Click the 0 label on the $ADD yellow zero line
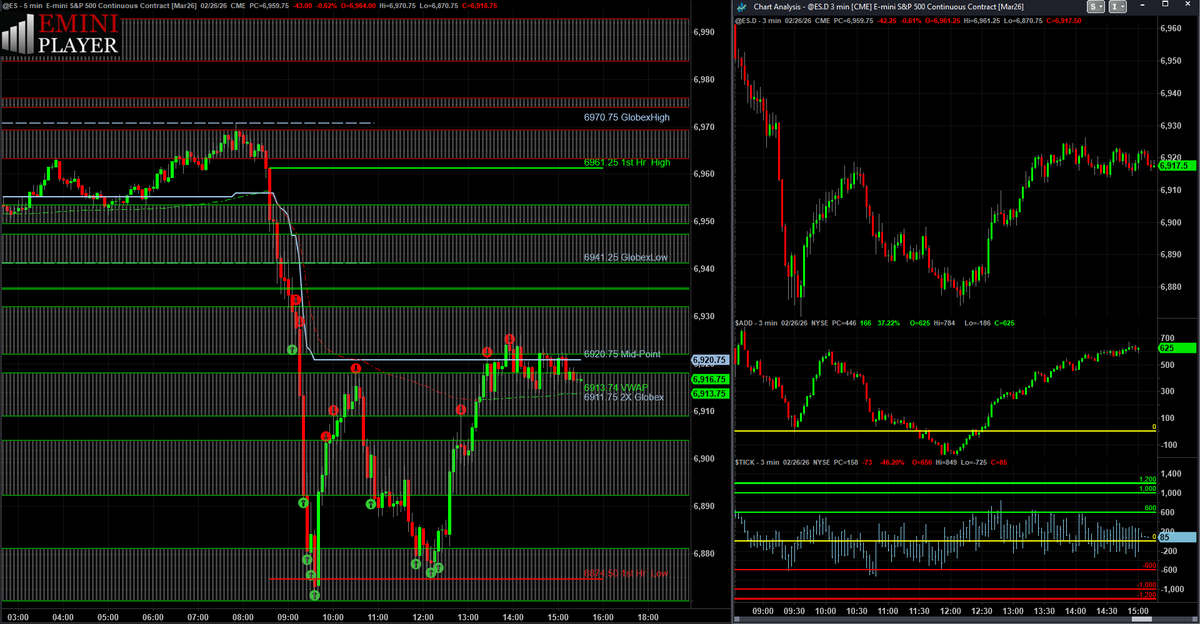The height and width of the screenshot is (624, 1200). pyautogui.click(x=1154, y=427)
